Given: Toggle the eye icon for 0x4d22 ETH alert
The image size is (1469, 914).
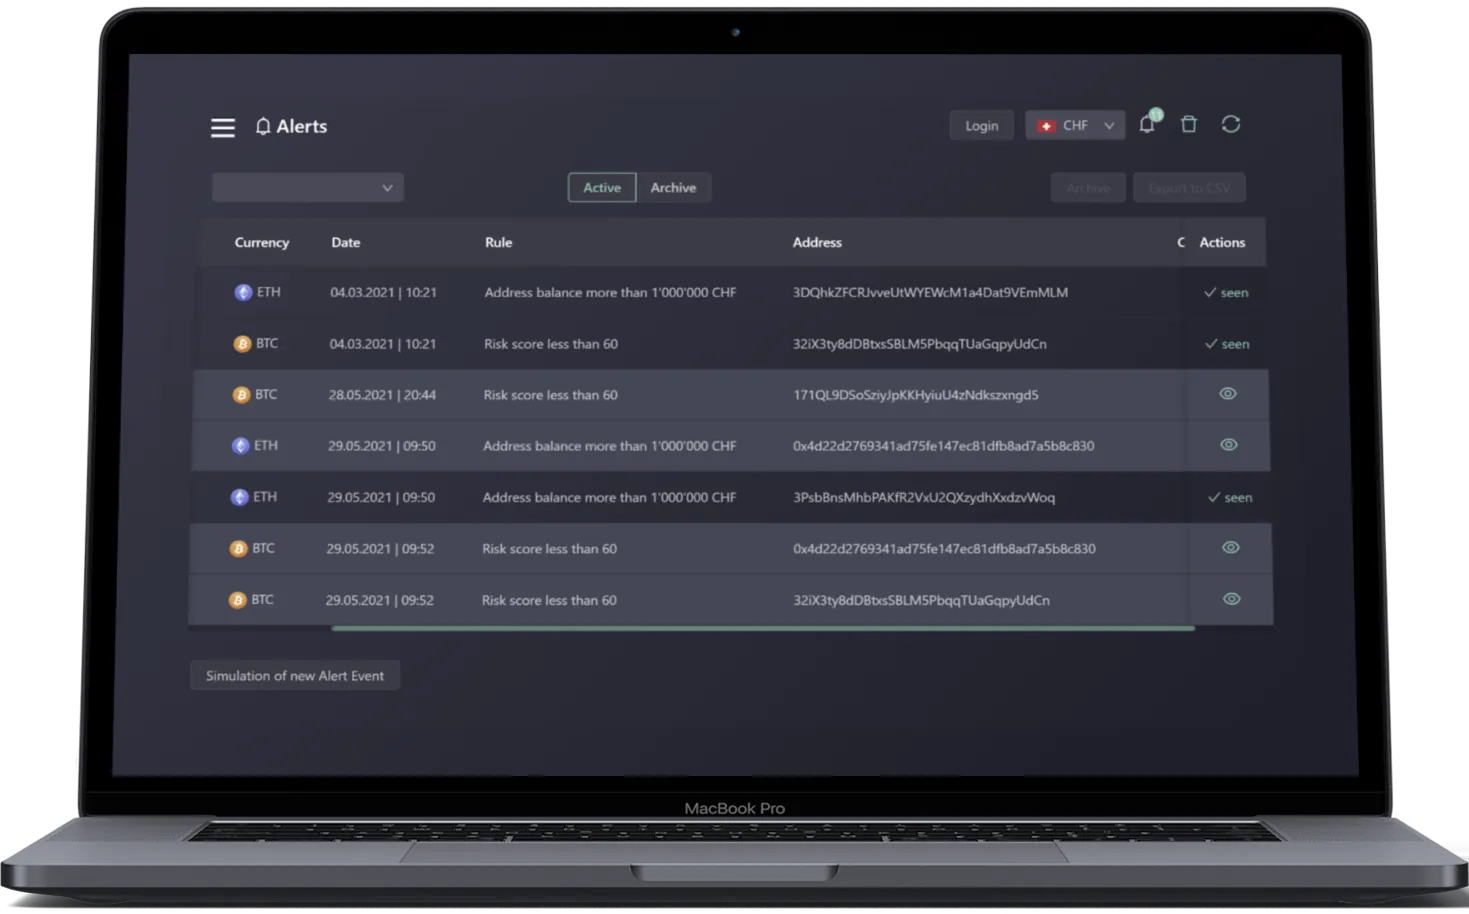Looking at the screenshot, I should pos(1229,445).
